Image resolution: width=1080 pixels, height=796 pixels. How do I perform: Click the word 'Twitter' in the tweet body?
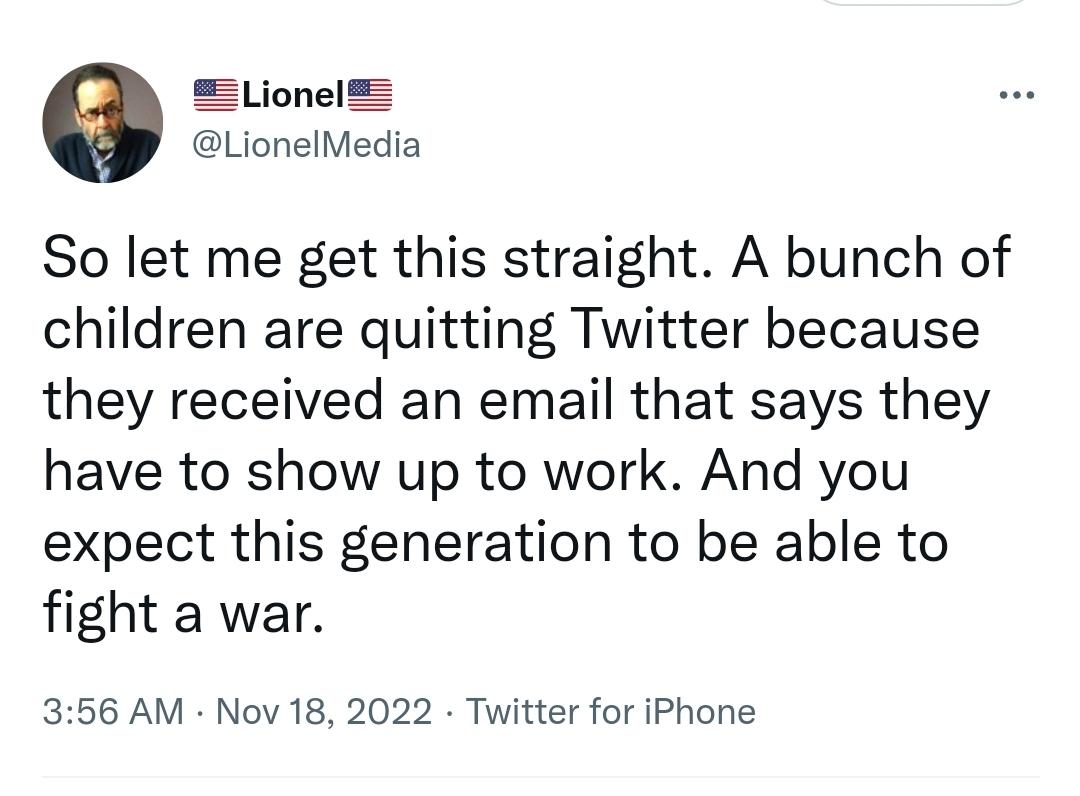click(x=660, y=328)
